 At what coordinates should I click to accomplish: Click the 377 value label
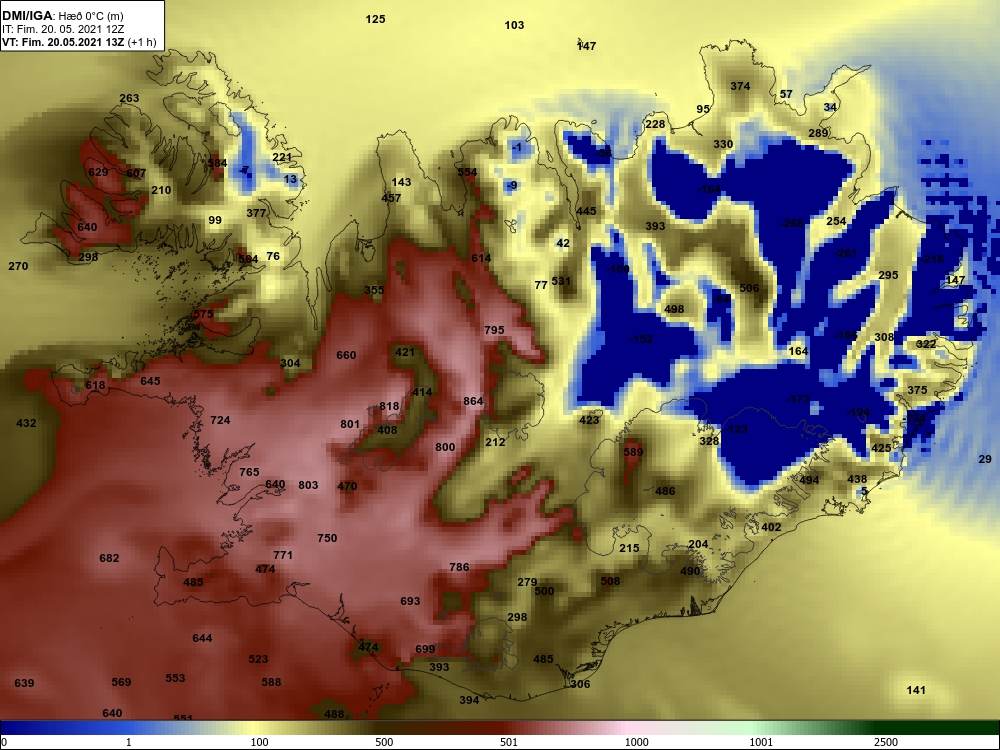tap(256, 213)
